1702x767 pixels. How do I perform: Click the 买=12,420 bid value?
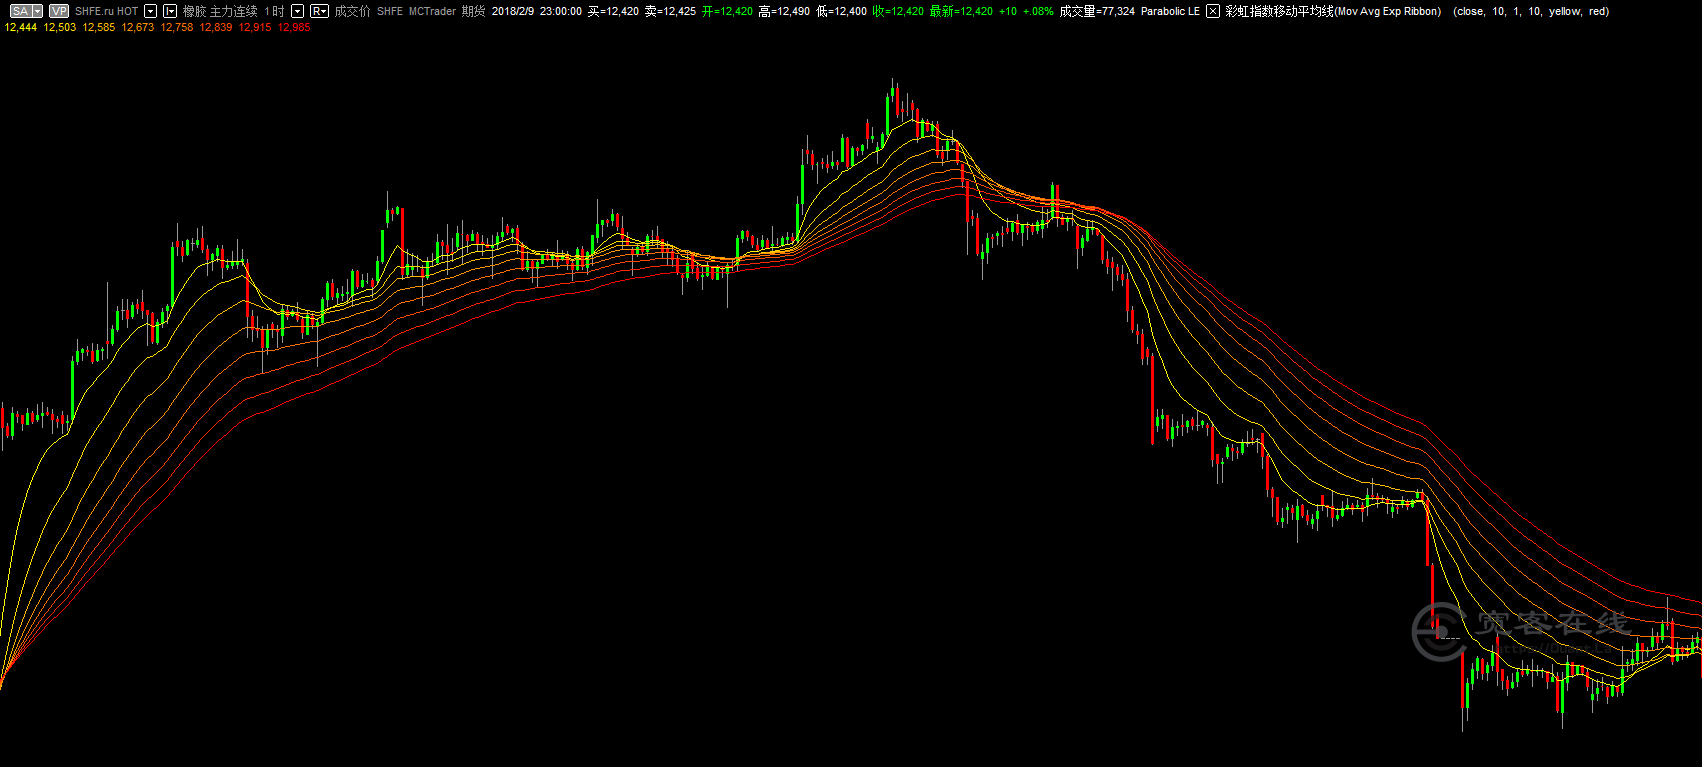pos(613,11)
